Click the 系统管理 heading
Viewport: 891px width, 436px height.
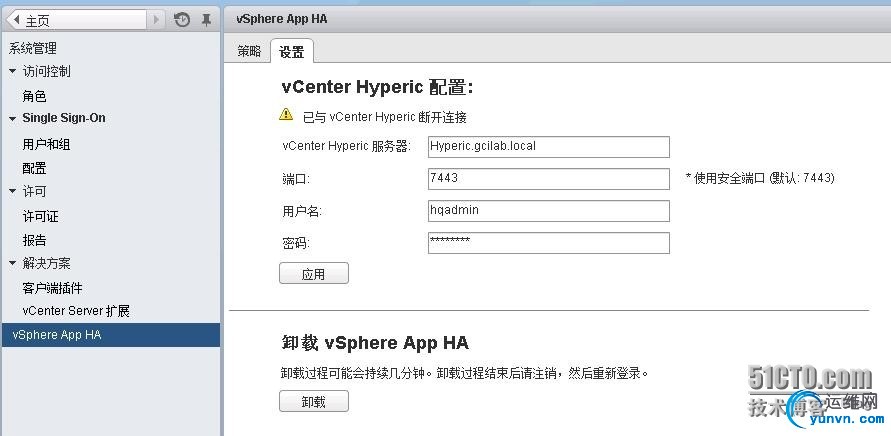(32, 48)
